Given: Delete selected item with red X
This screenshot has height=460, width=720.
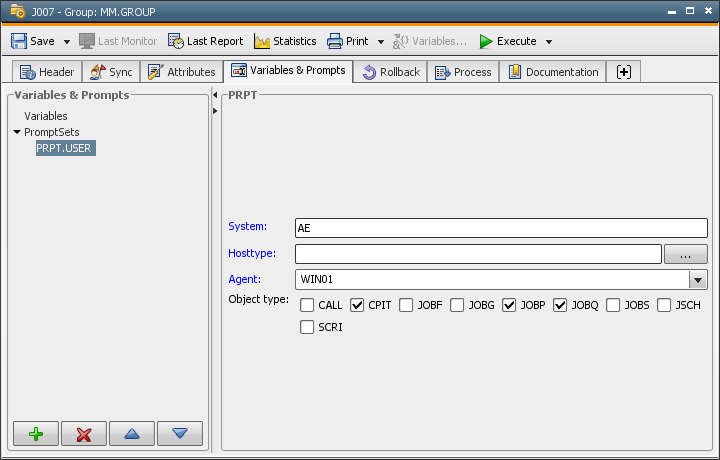Looking at the screenshot, I should tap(84, 434).
